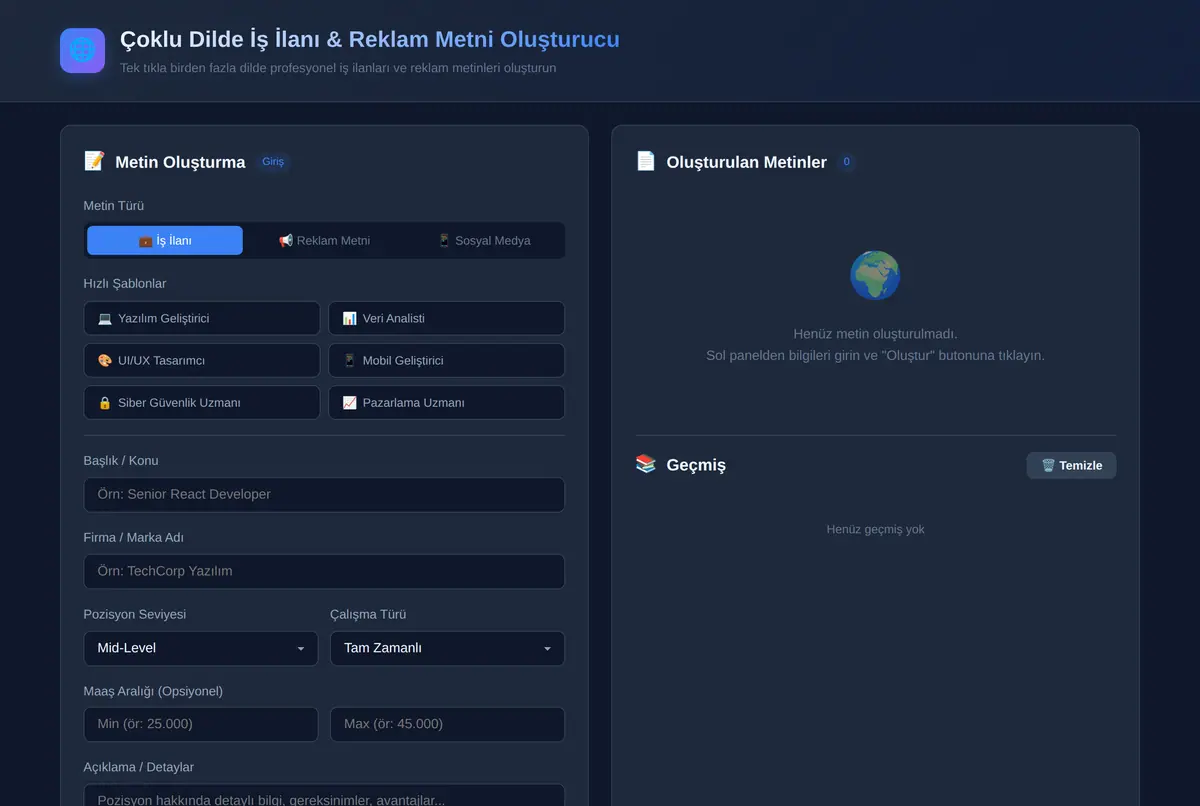Click the Giriş badge beside Metin Oluşturma
The image size is (1200, 806).
point(273,161)
